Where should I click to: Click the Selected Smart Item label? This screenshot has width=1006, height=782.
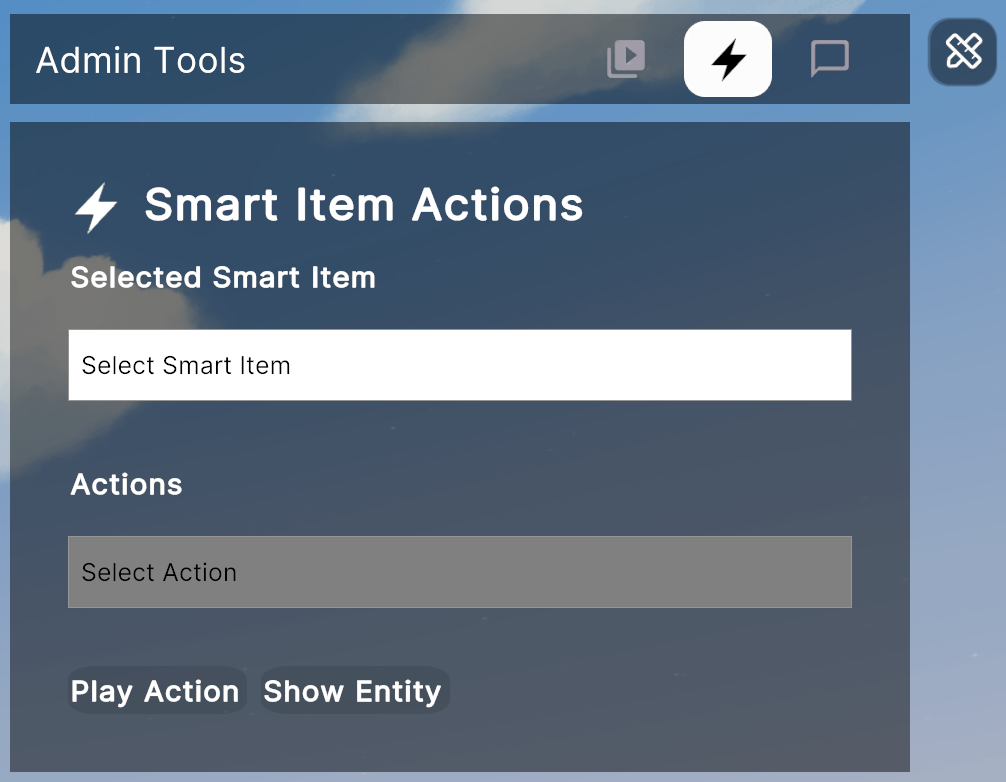pyautogui.click(x=223, y=277)
